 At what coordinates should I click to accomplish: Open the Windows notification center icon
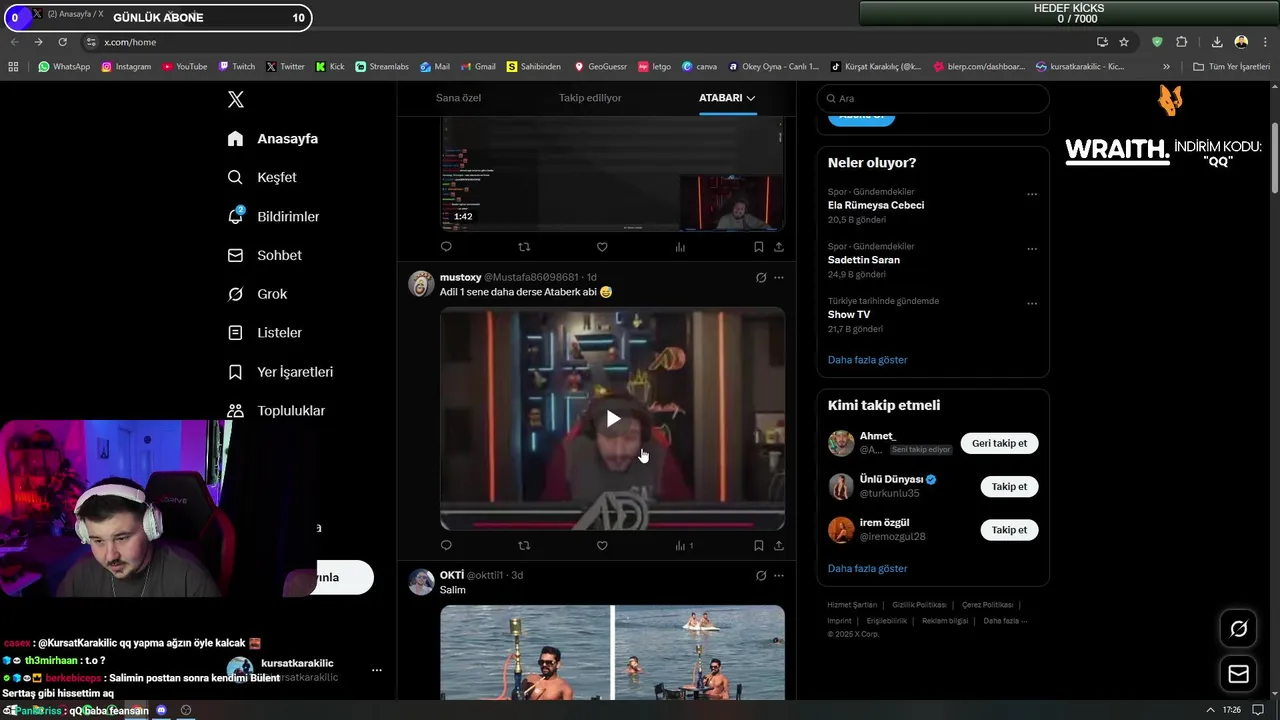(1258, 710)
